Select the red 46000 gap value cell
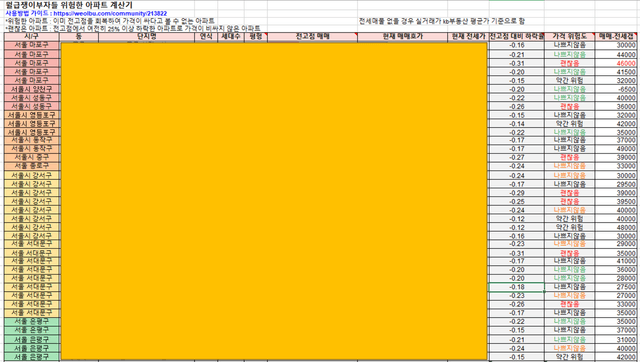 click(x=616, y=63)
